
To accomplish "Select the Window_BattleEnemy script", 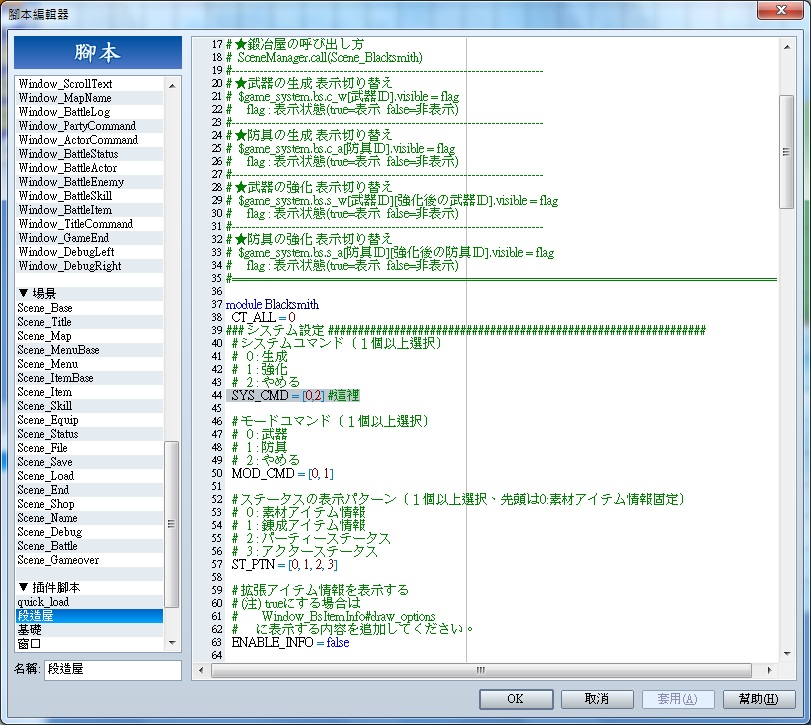I will (90, 182).
